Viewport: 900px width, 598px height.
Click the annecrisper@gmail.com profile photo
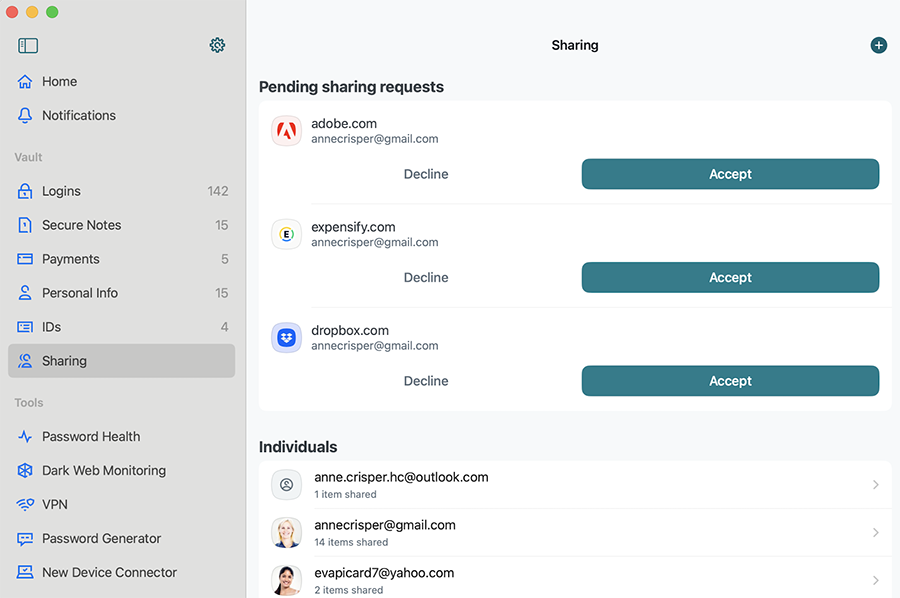pos(286,533)
